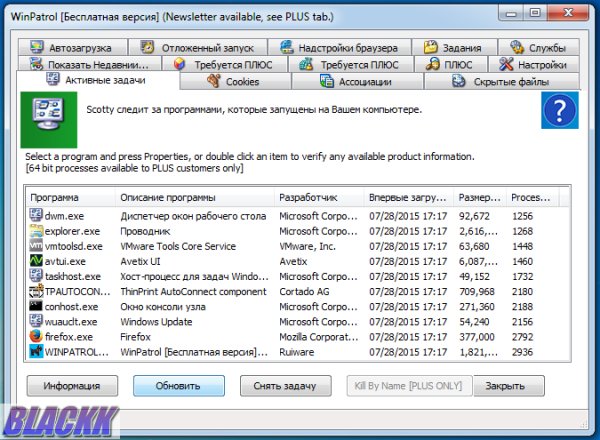Click the explorer.exe folder icon

36,231
